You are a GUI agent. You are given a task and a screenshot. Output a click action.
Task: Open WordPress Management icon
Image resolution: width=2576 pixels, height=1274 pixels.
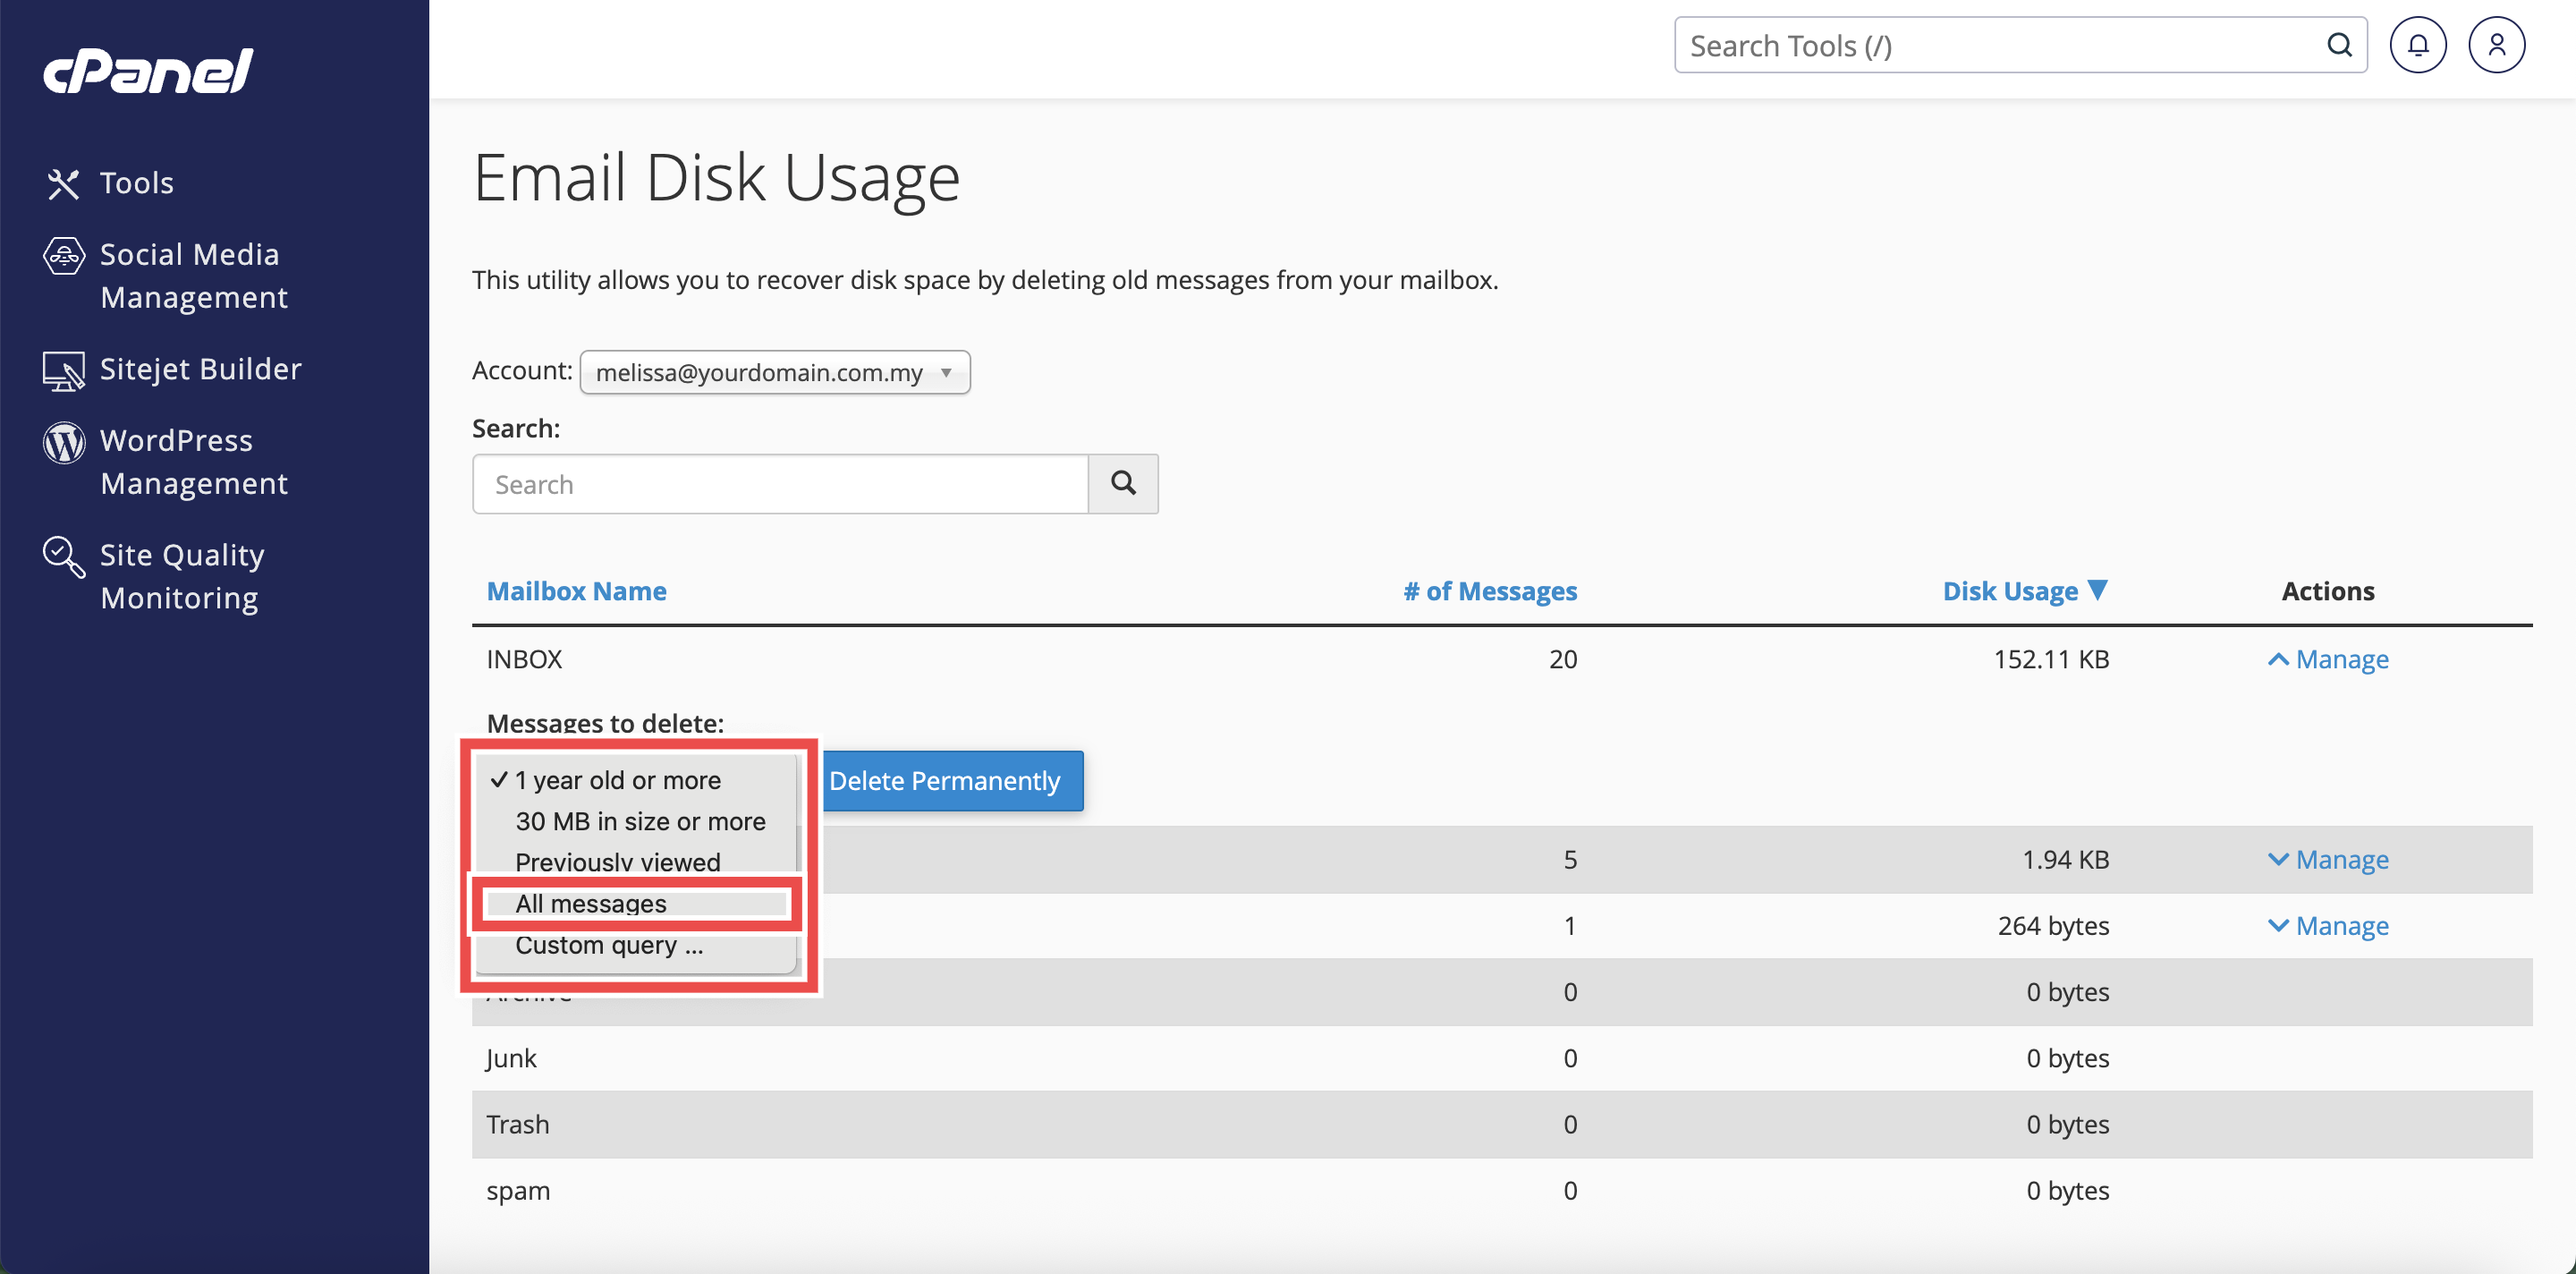63,442
